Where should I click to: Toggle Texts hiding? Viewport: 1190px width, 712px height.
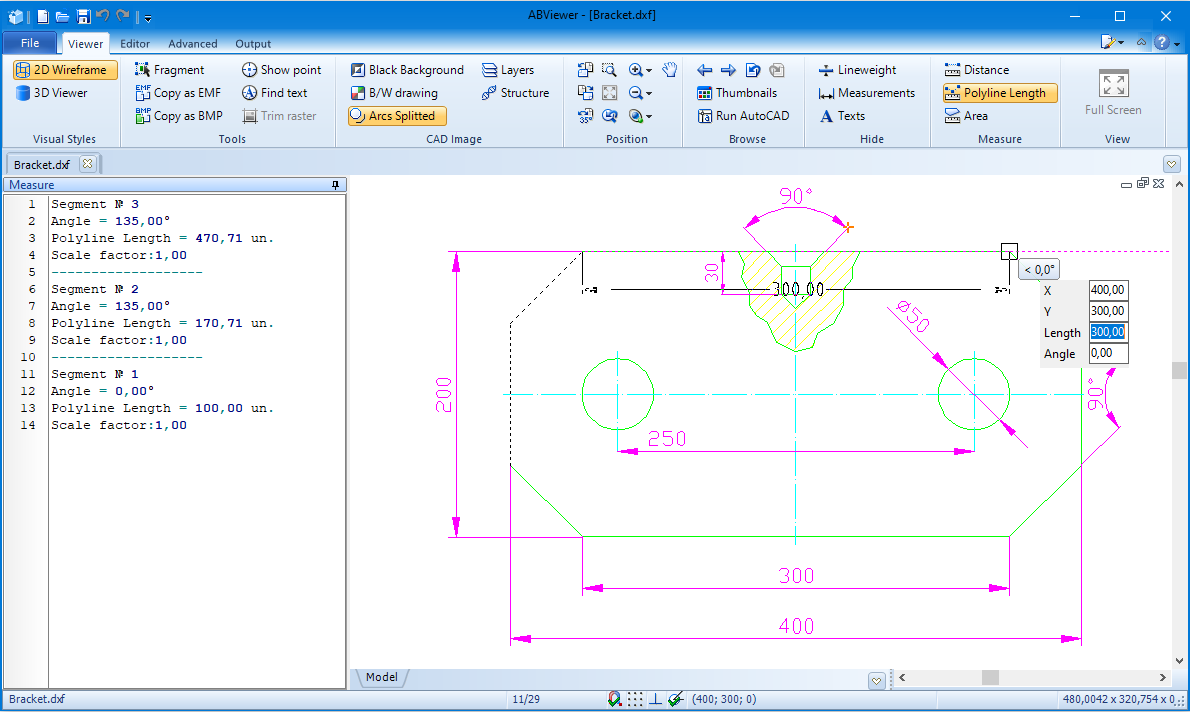pos(842,116)
